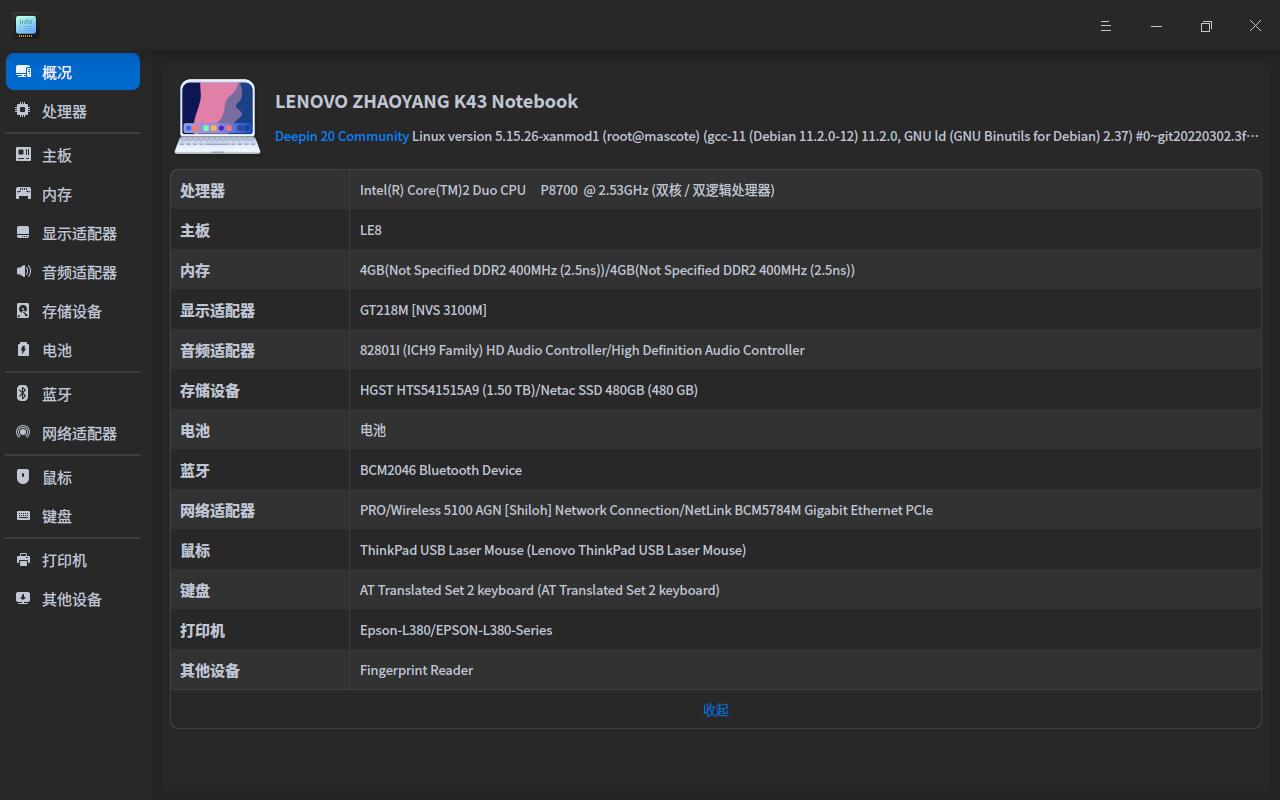The height and width of the screenshot is (800, 1280).
Task: Click the 键盘 label in the overview table
Action: (x=195, y=590)
